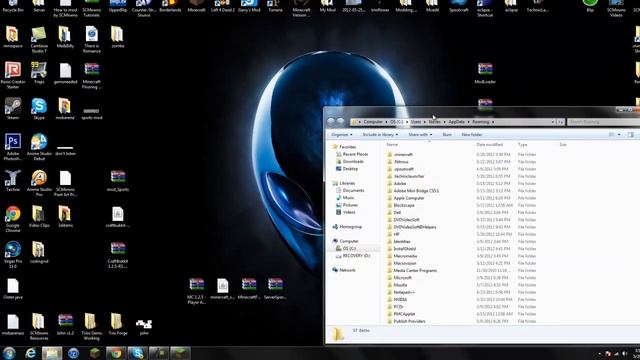Select the zombie folder on desktop
This screenshot has width=640, height=360.
[118, 37]
